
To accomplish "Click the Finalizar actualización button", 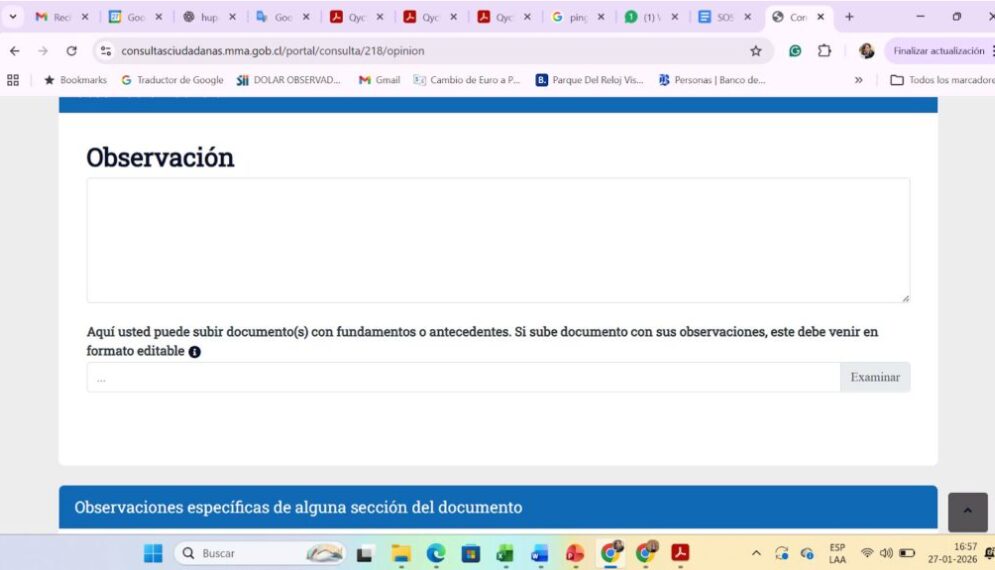I will (x=937, y=51).
